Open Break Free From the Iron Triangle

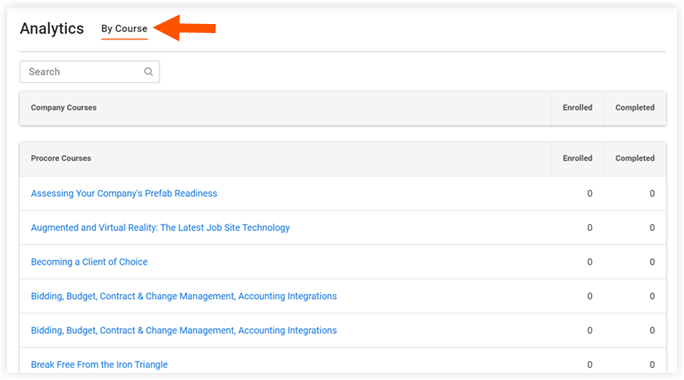[99, 364]
